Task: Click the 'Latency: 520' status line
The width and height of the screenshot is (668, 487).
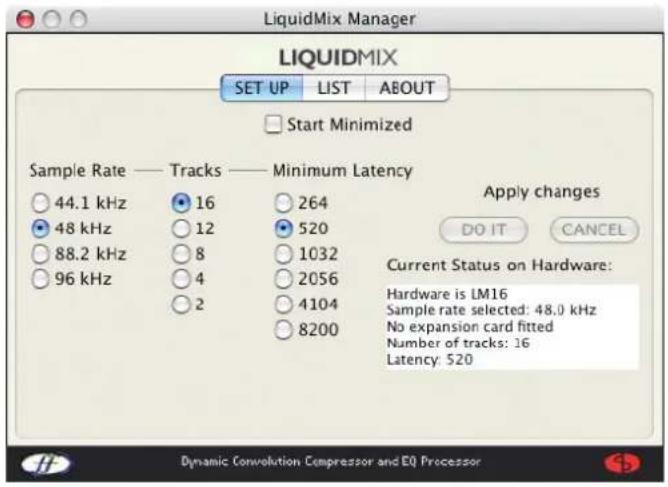Action: [x=430, y=359]
